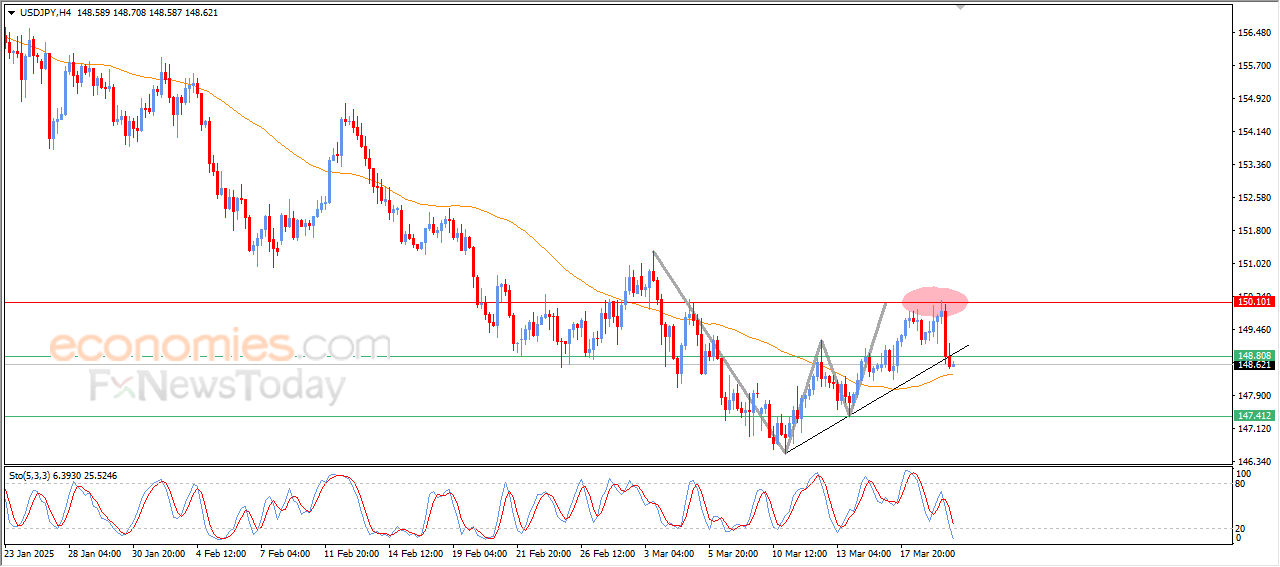1280x567 pixels.
Task: Click the 151.800 price axis value
Action: coord(1254,231)
